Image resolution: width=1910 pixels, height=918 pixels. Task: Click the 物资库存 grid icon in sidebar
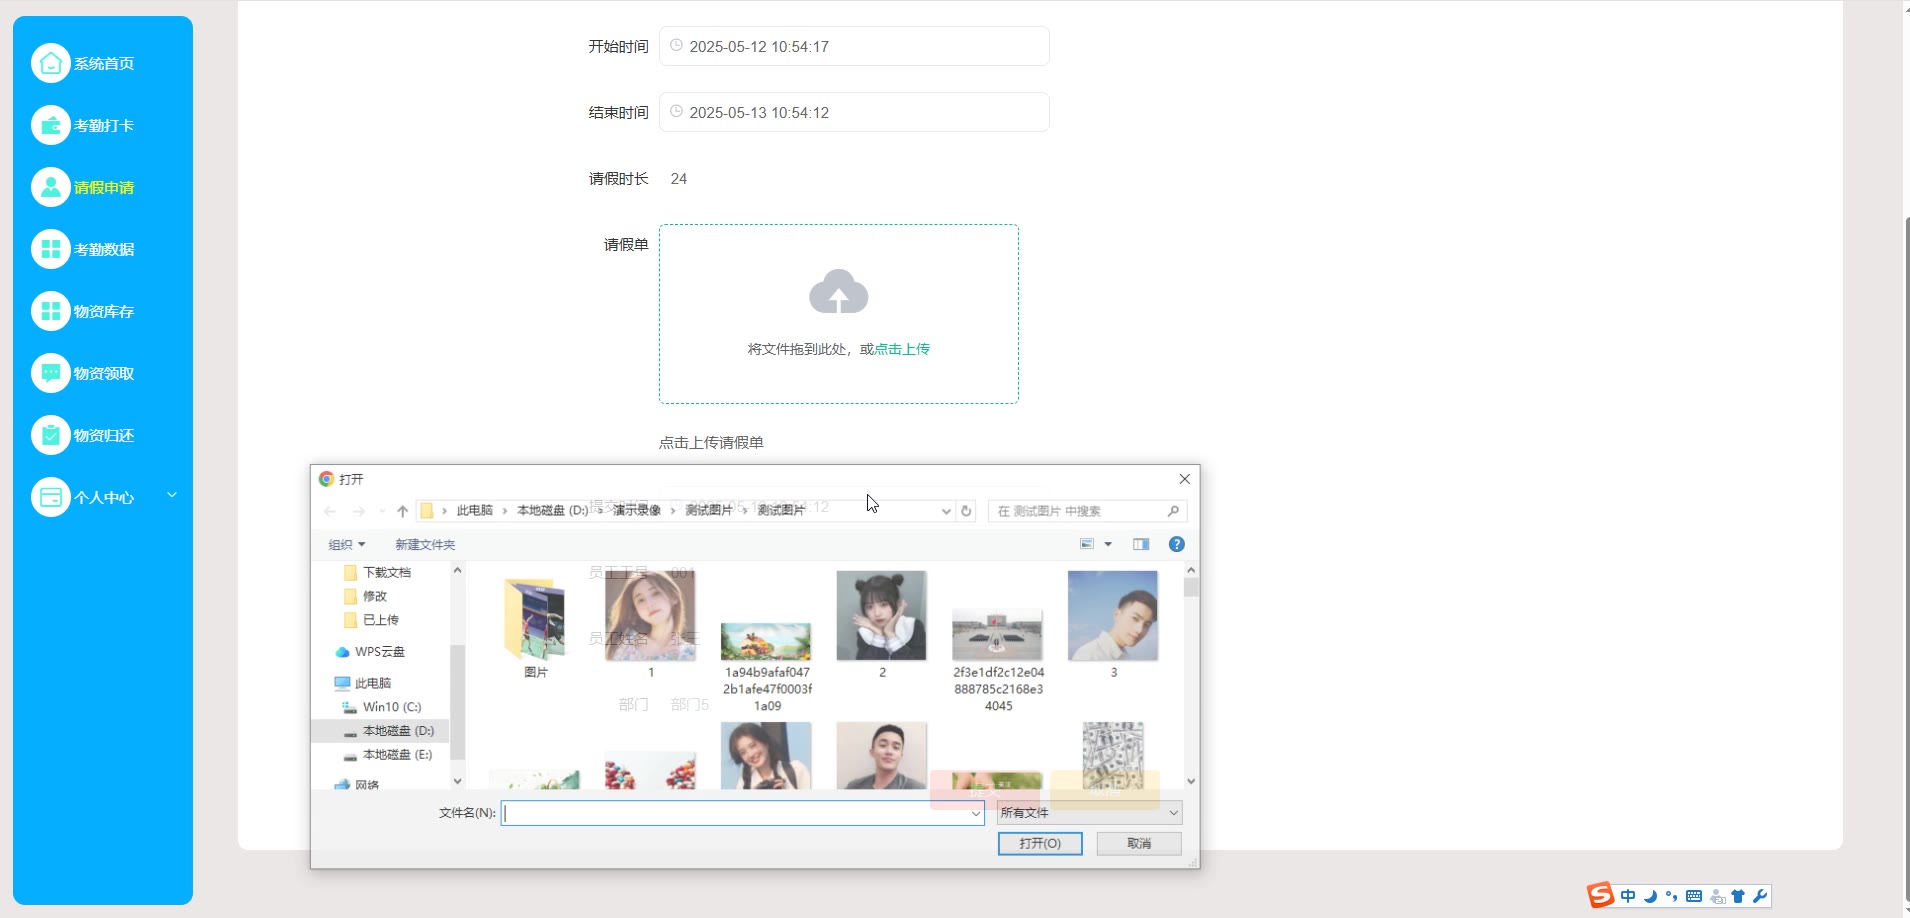(51, 311)
